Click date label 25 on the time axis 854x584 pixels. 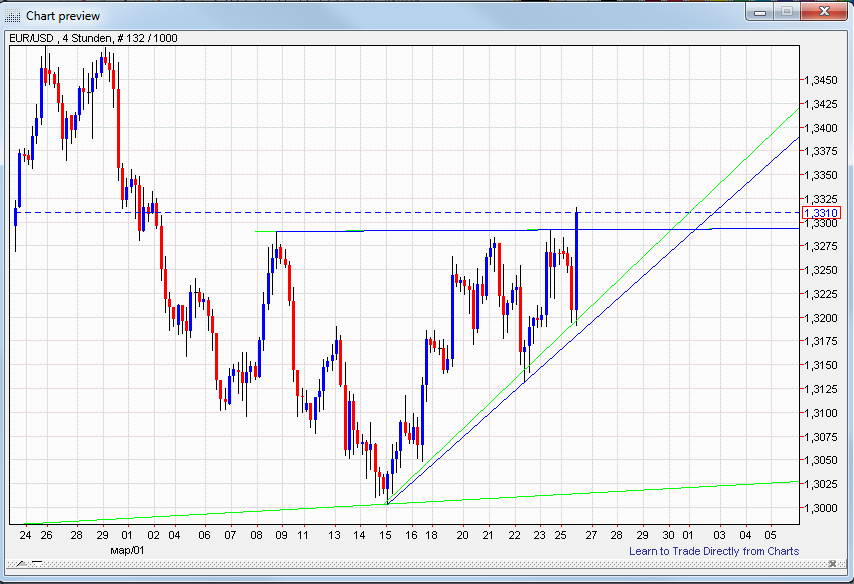click(560, 536)
